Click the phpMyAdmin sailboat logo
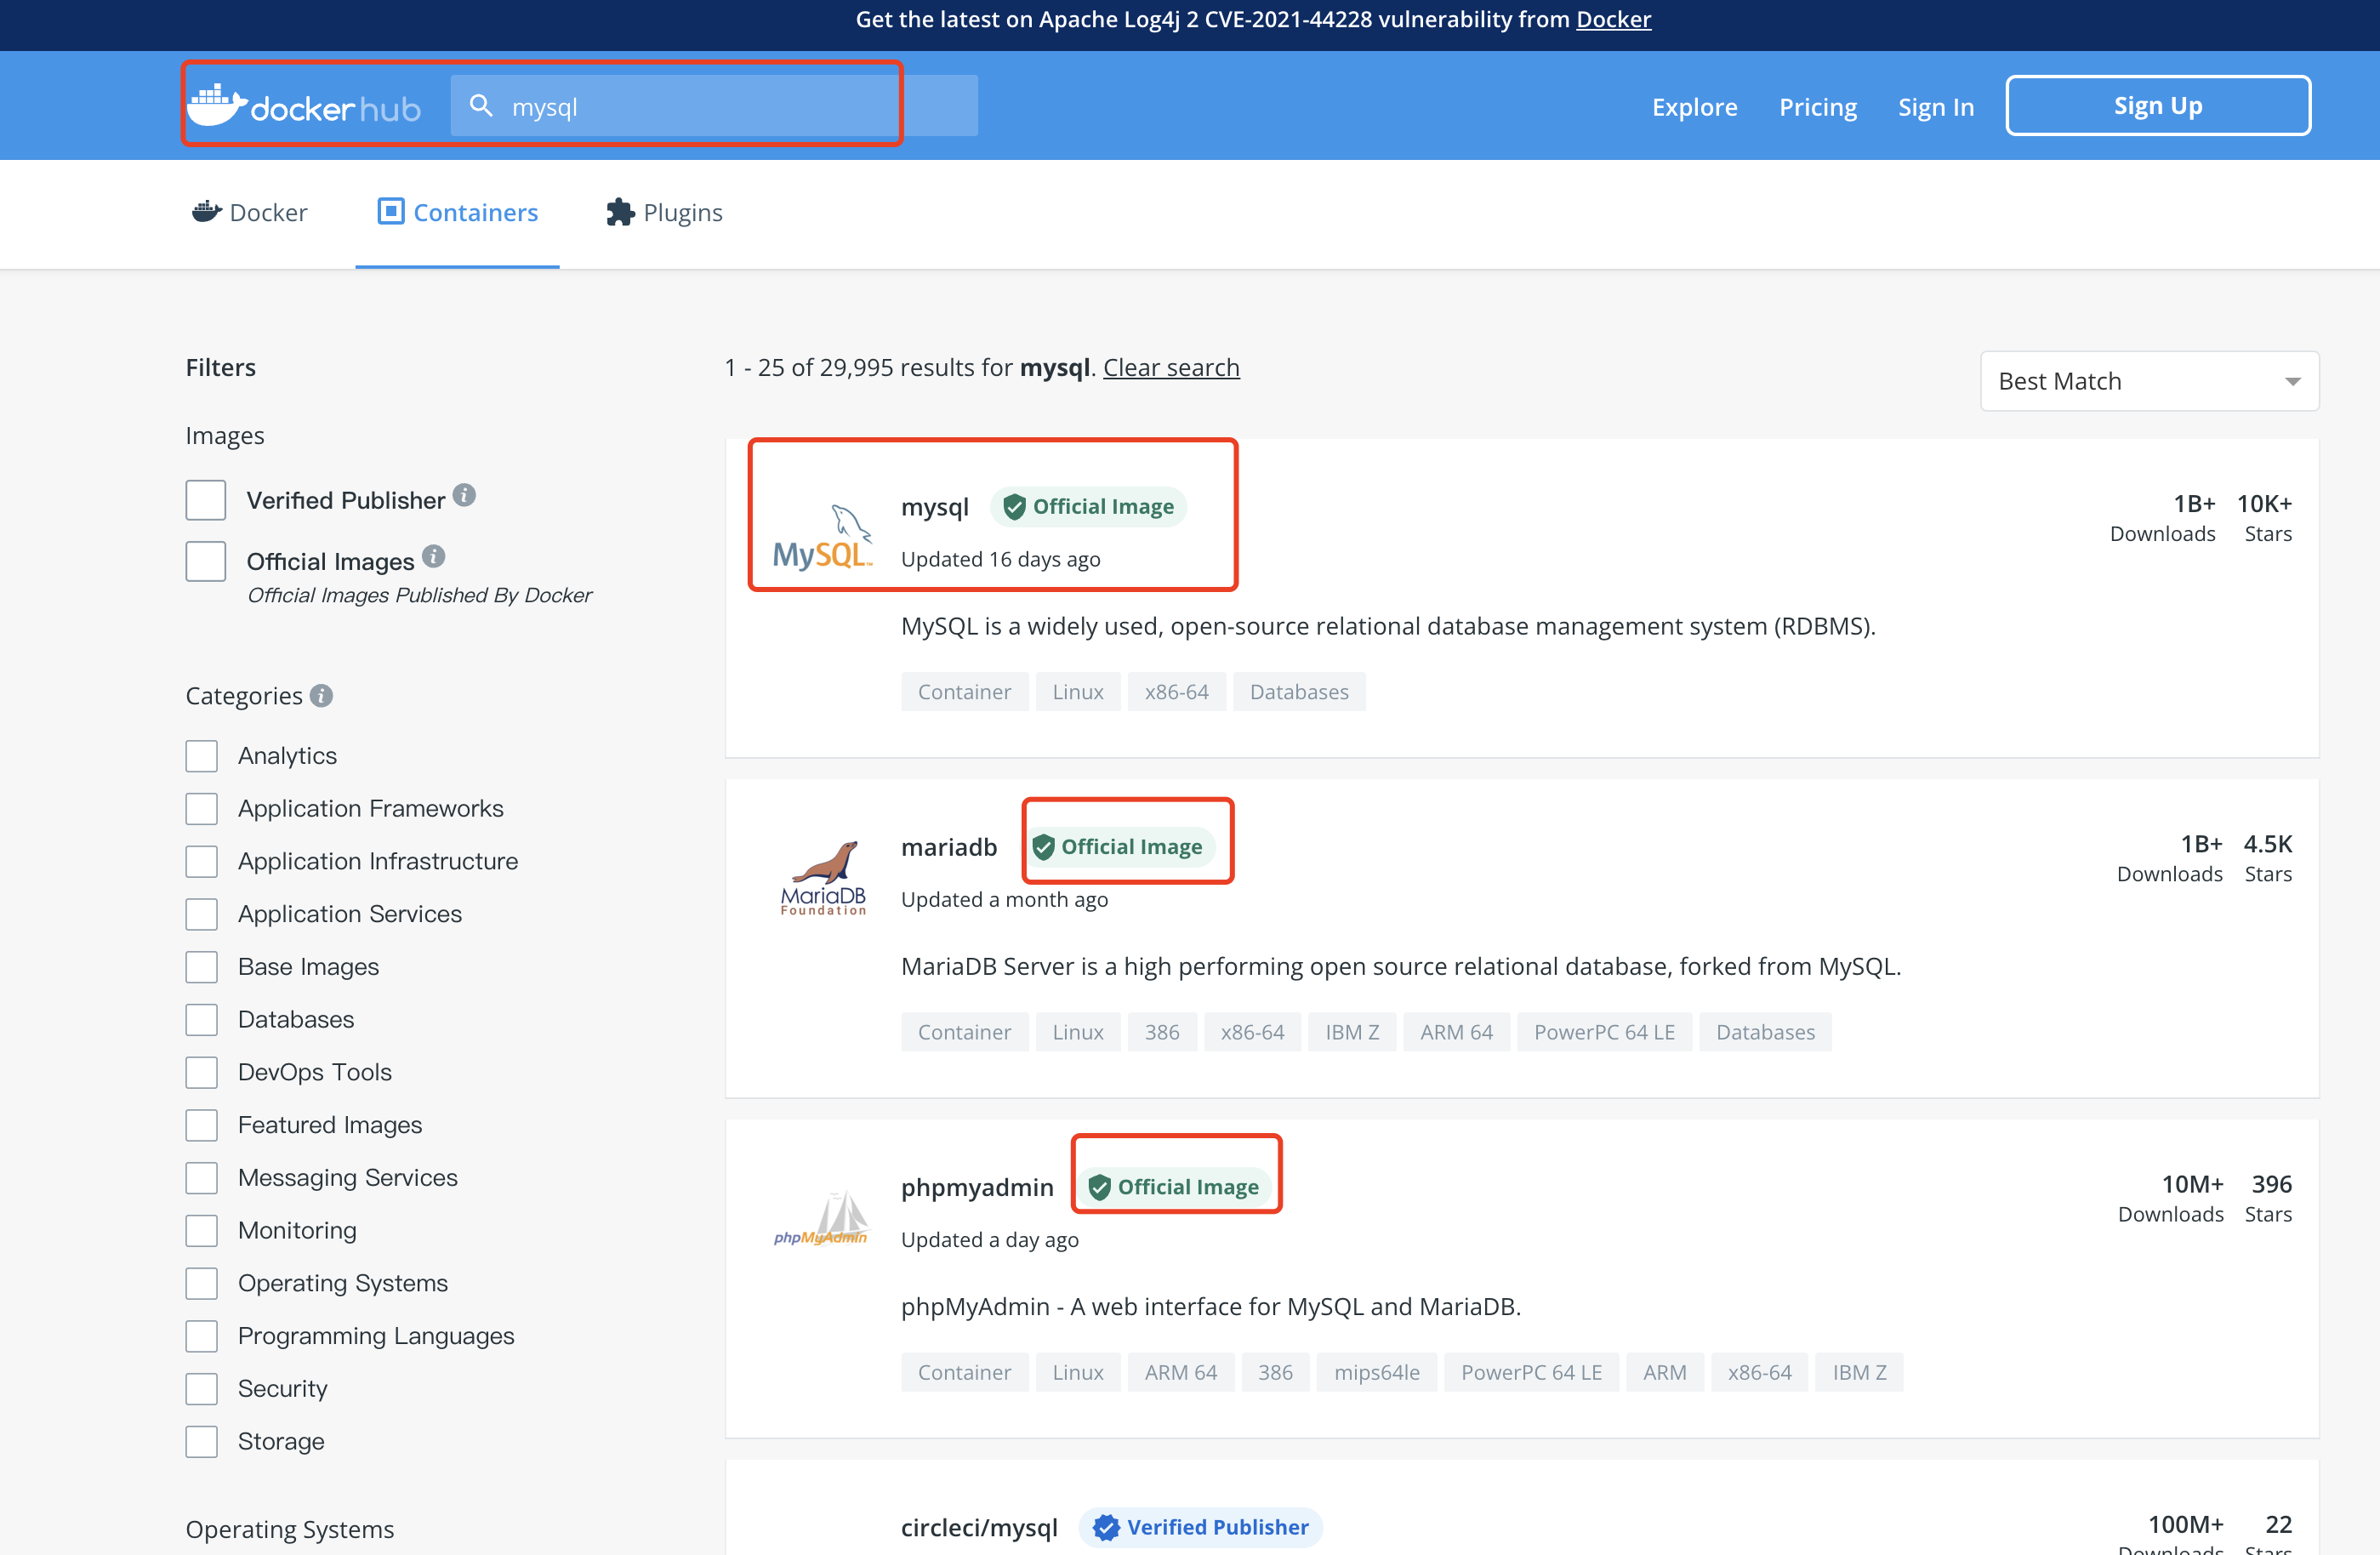The height and width of the screenshot is (1555, 2380). (822, 1217)
